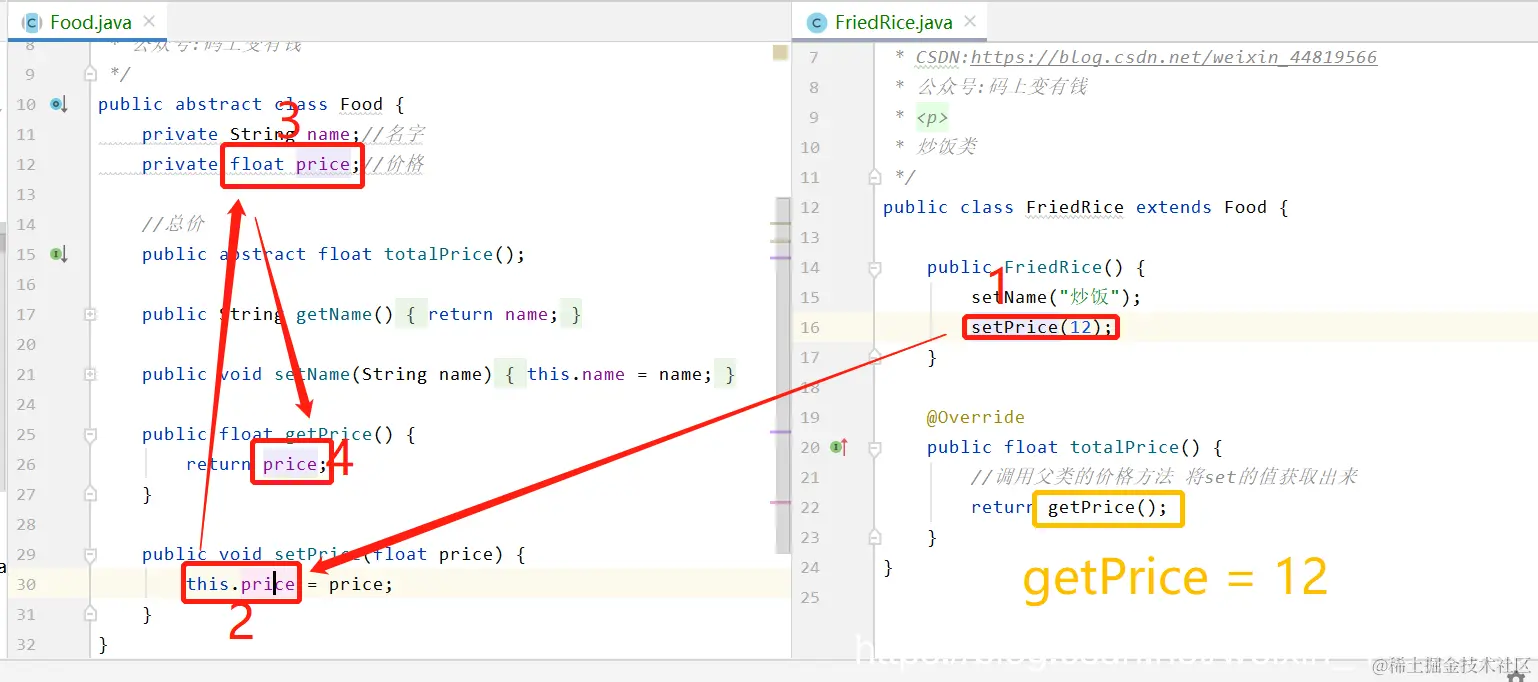Click the implemented-class gutter icon on line 10
Viewport: 1538px width, 682px height.
[58, 104]
